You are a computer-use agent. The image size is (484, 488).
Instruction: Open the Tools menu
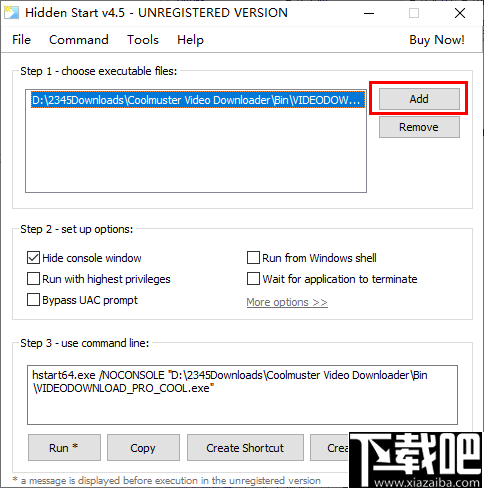pos(143,40)
